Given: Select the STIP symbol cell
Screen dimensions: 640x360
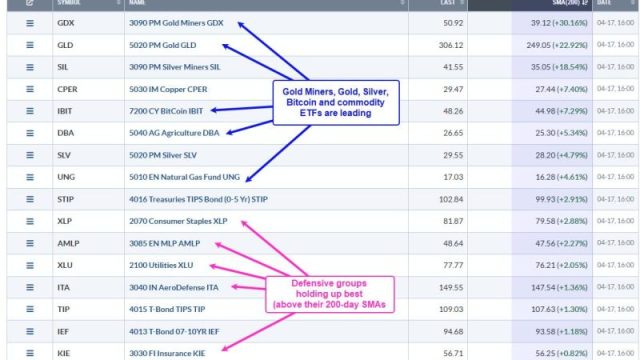Looking at the screenshot, I should [65, 199].
